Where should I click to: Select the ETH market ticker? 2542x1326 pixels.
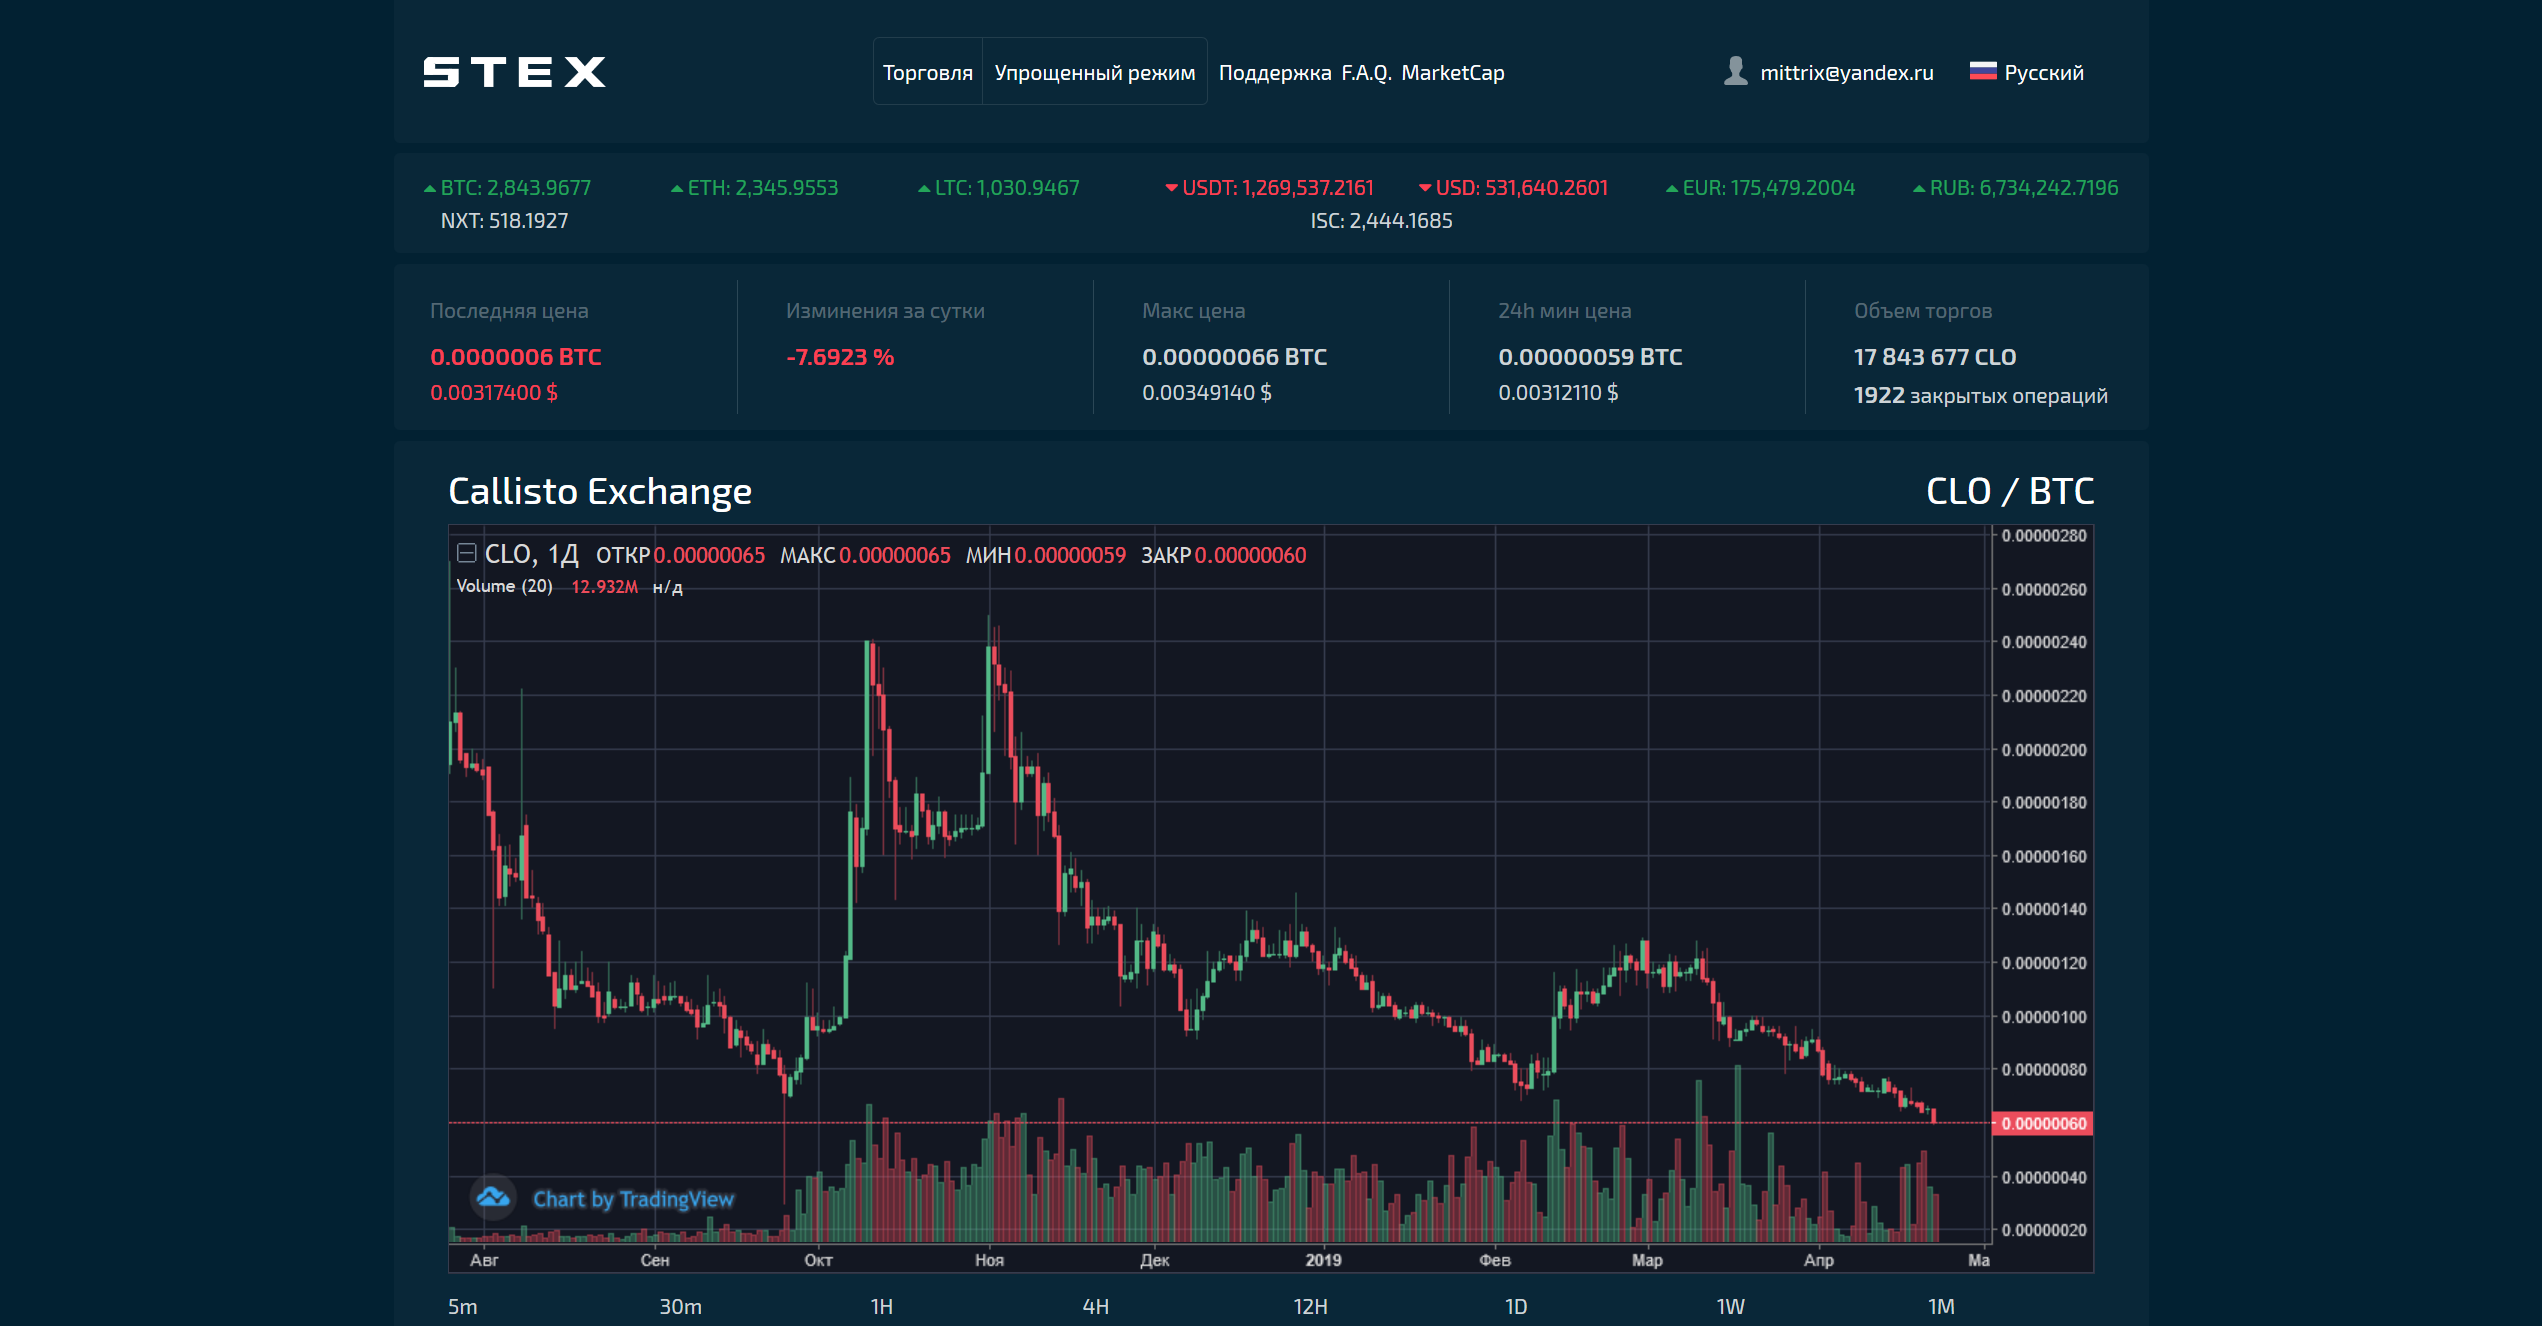754,188
